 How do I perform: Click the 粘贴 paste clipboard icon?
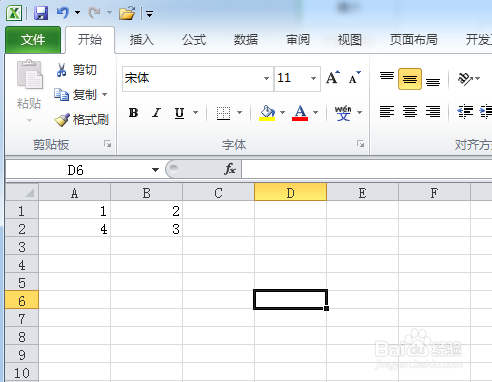click(x=29, y=75)
